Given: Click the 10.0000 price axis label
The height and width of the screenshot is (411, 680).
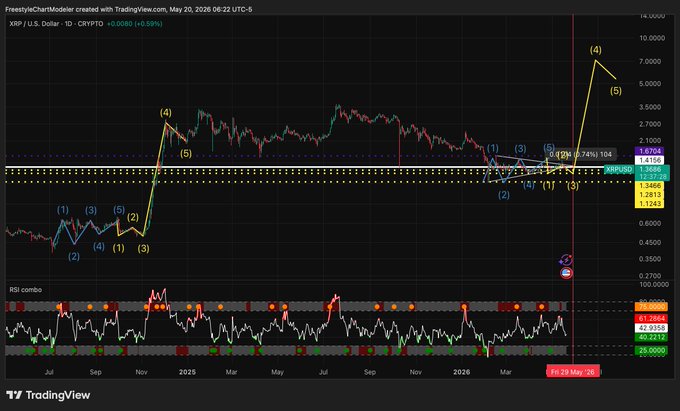Looking at the screenshot, I should (x=652, y=38).
